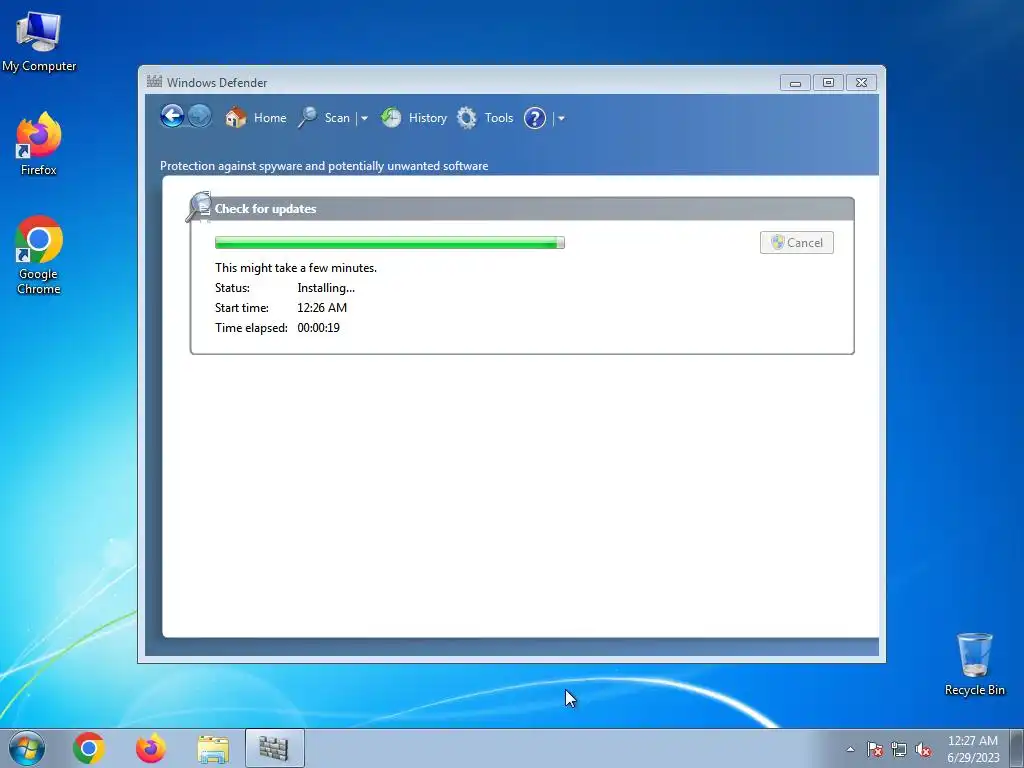Click the 12:26 AM start time value

(x=322, y=308)
